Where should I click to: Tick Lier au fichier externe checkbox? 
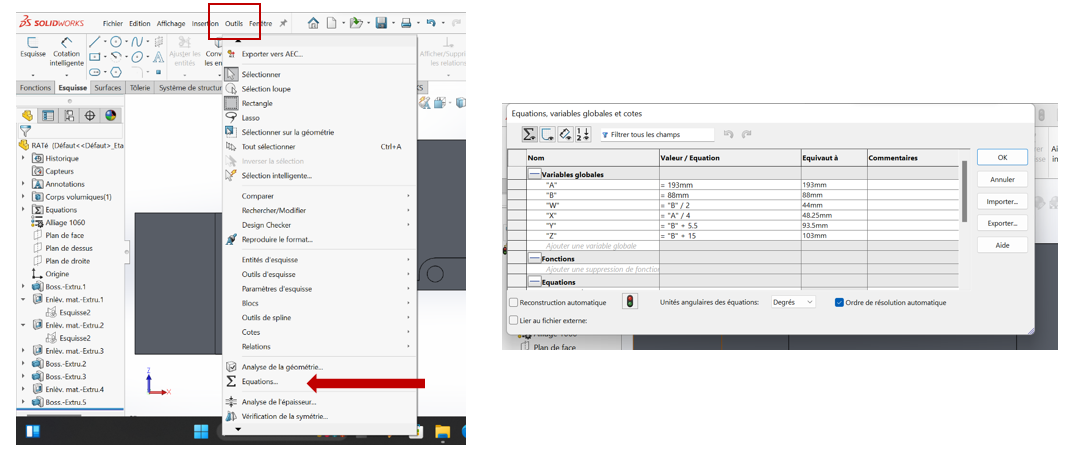point(514,320)
